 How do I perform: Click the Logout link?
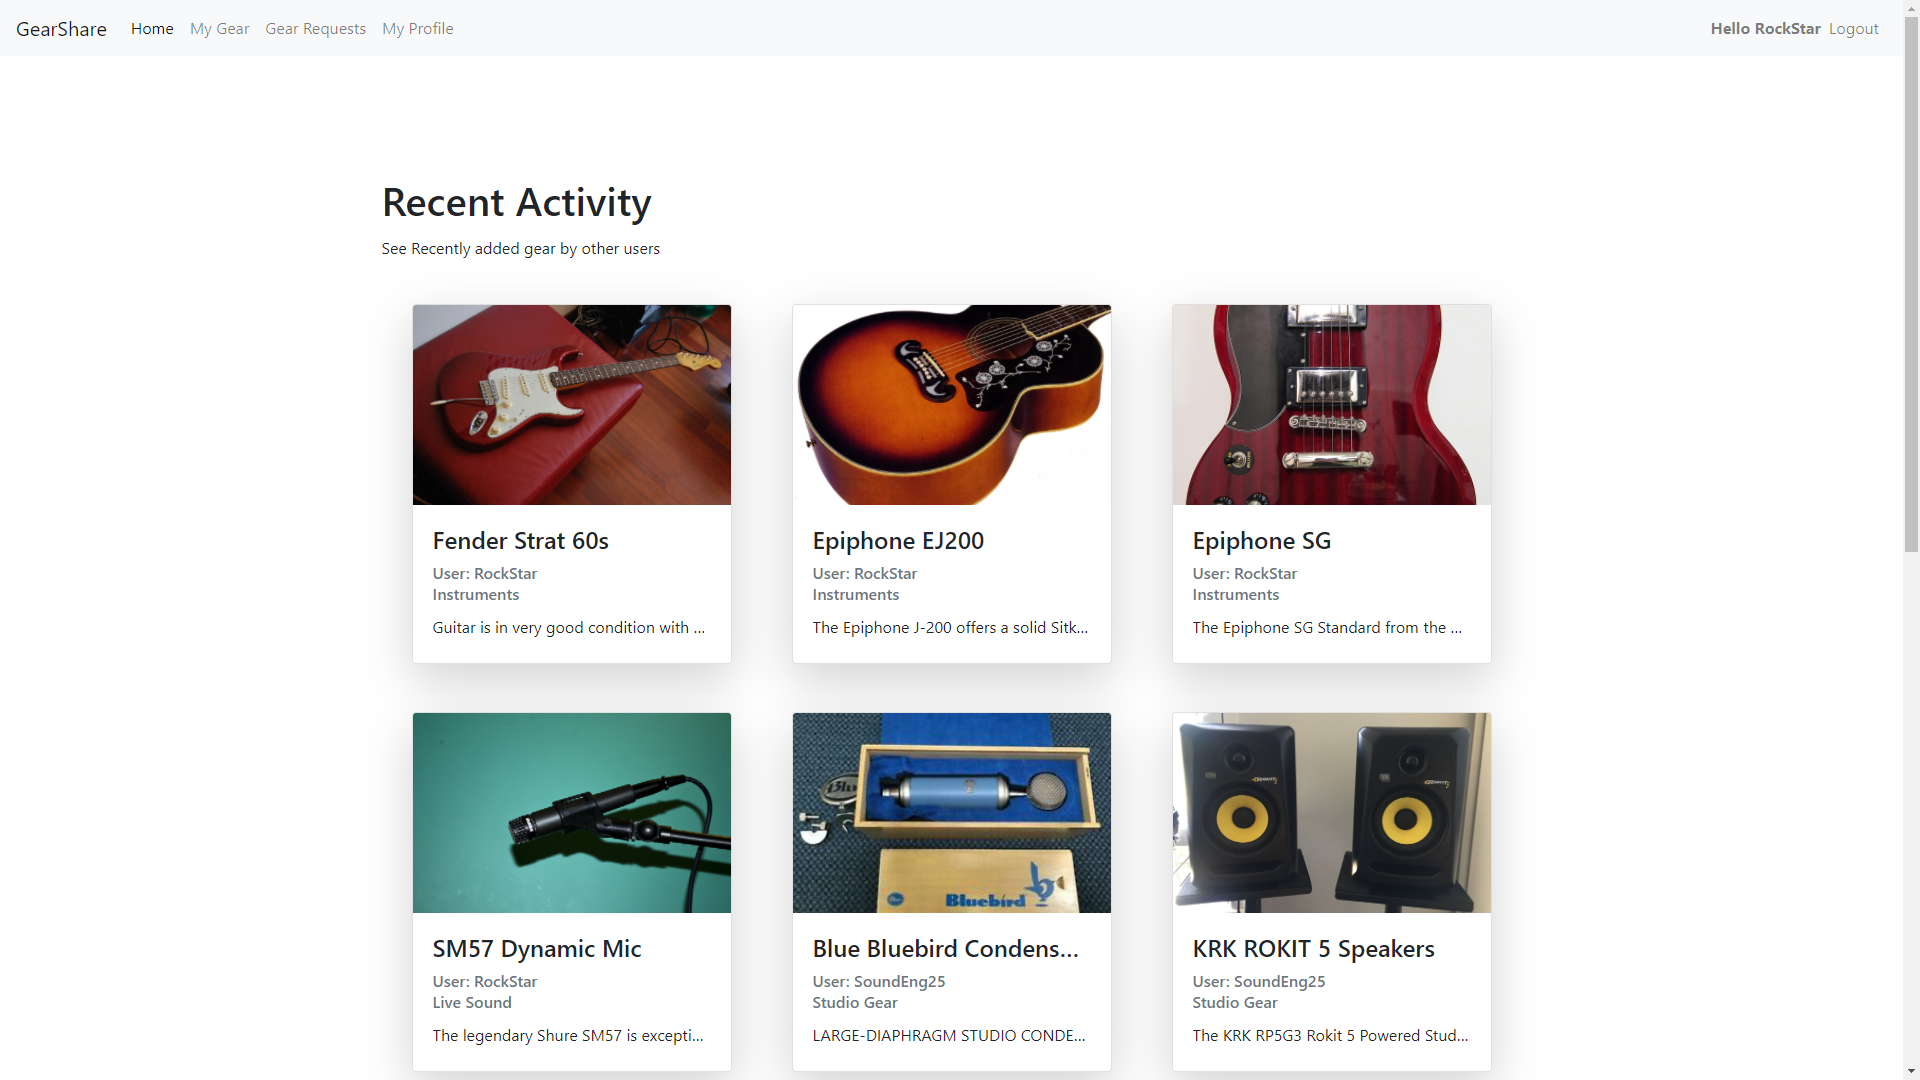point(1854,29)
